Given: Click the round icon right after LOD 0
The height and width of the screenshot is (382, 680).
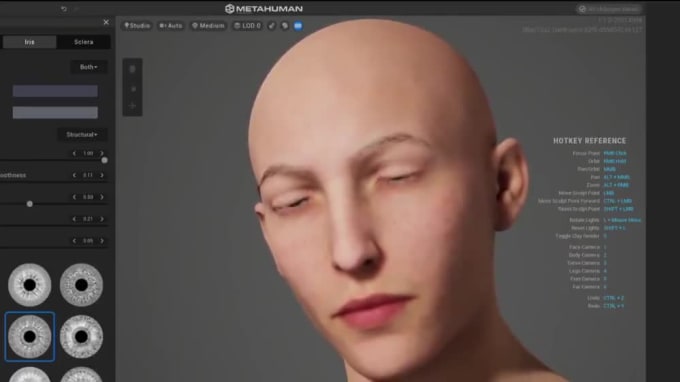Looking at the screenshot, I should pyautogui.click(x=271, y=26).
